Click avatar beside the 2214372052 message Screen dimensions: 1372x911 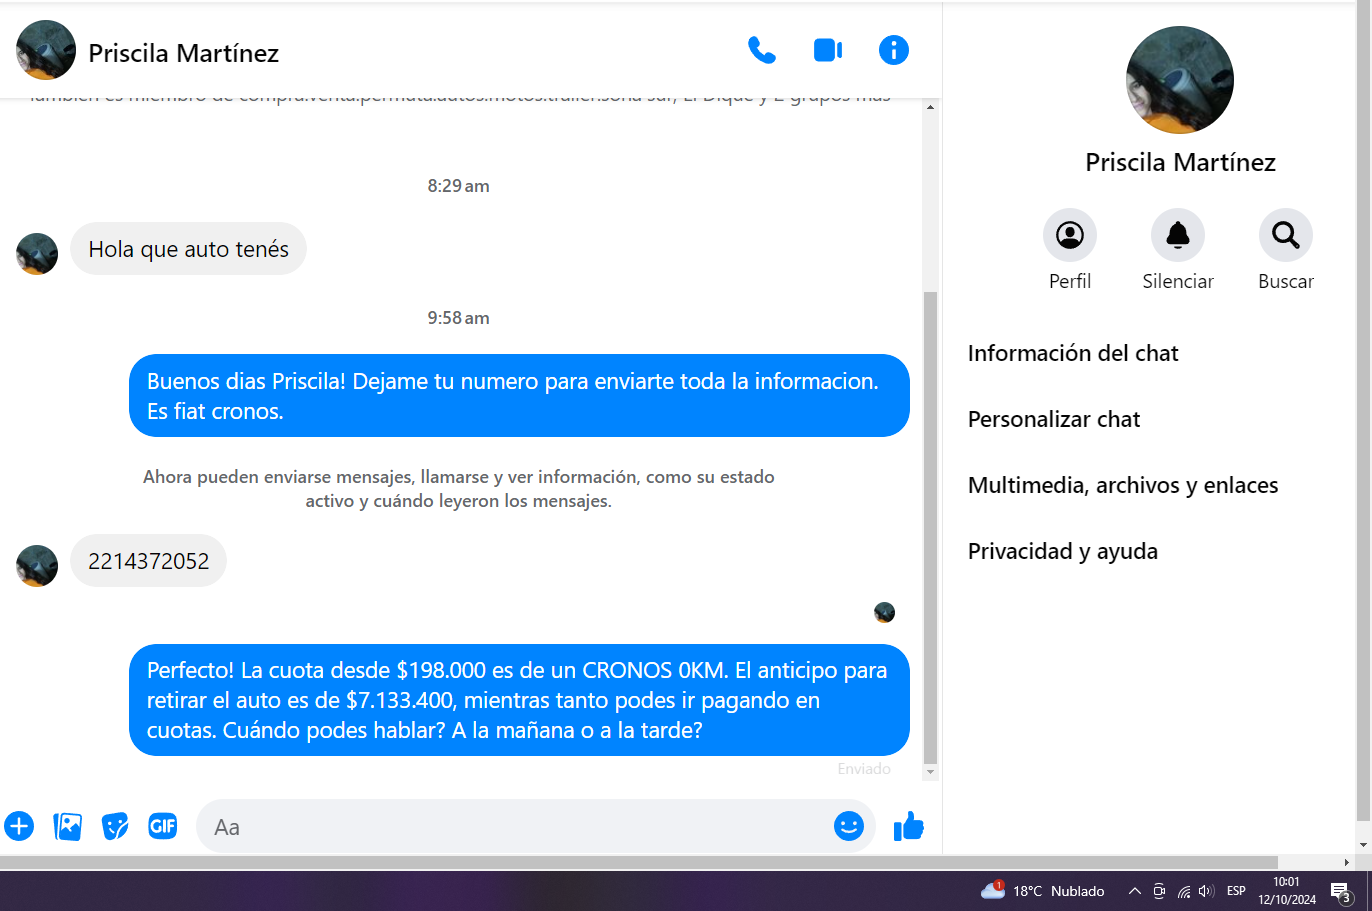37,566
